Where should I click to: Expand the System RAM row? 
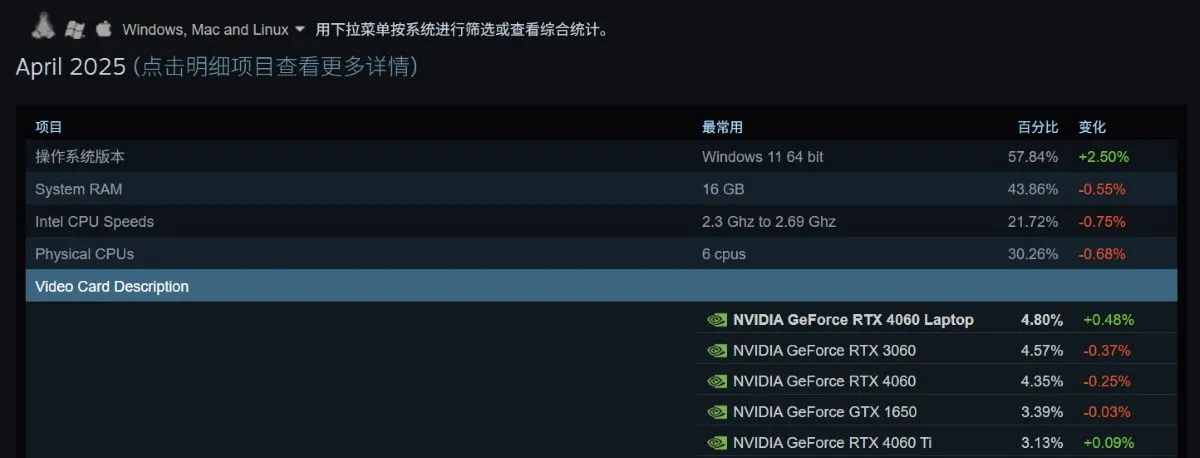pos(601,189)
